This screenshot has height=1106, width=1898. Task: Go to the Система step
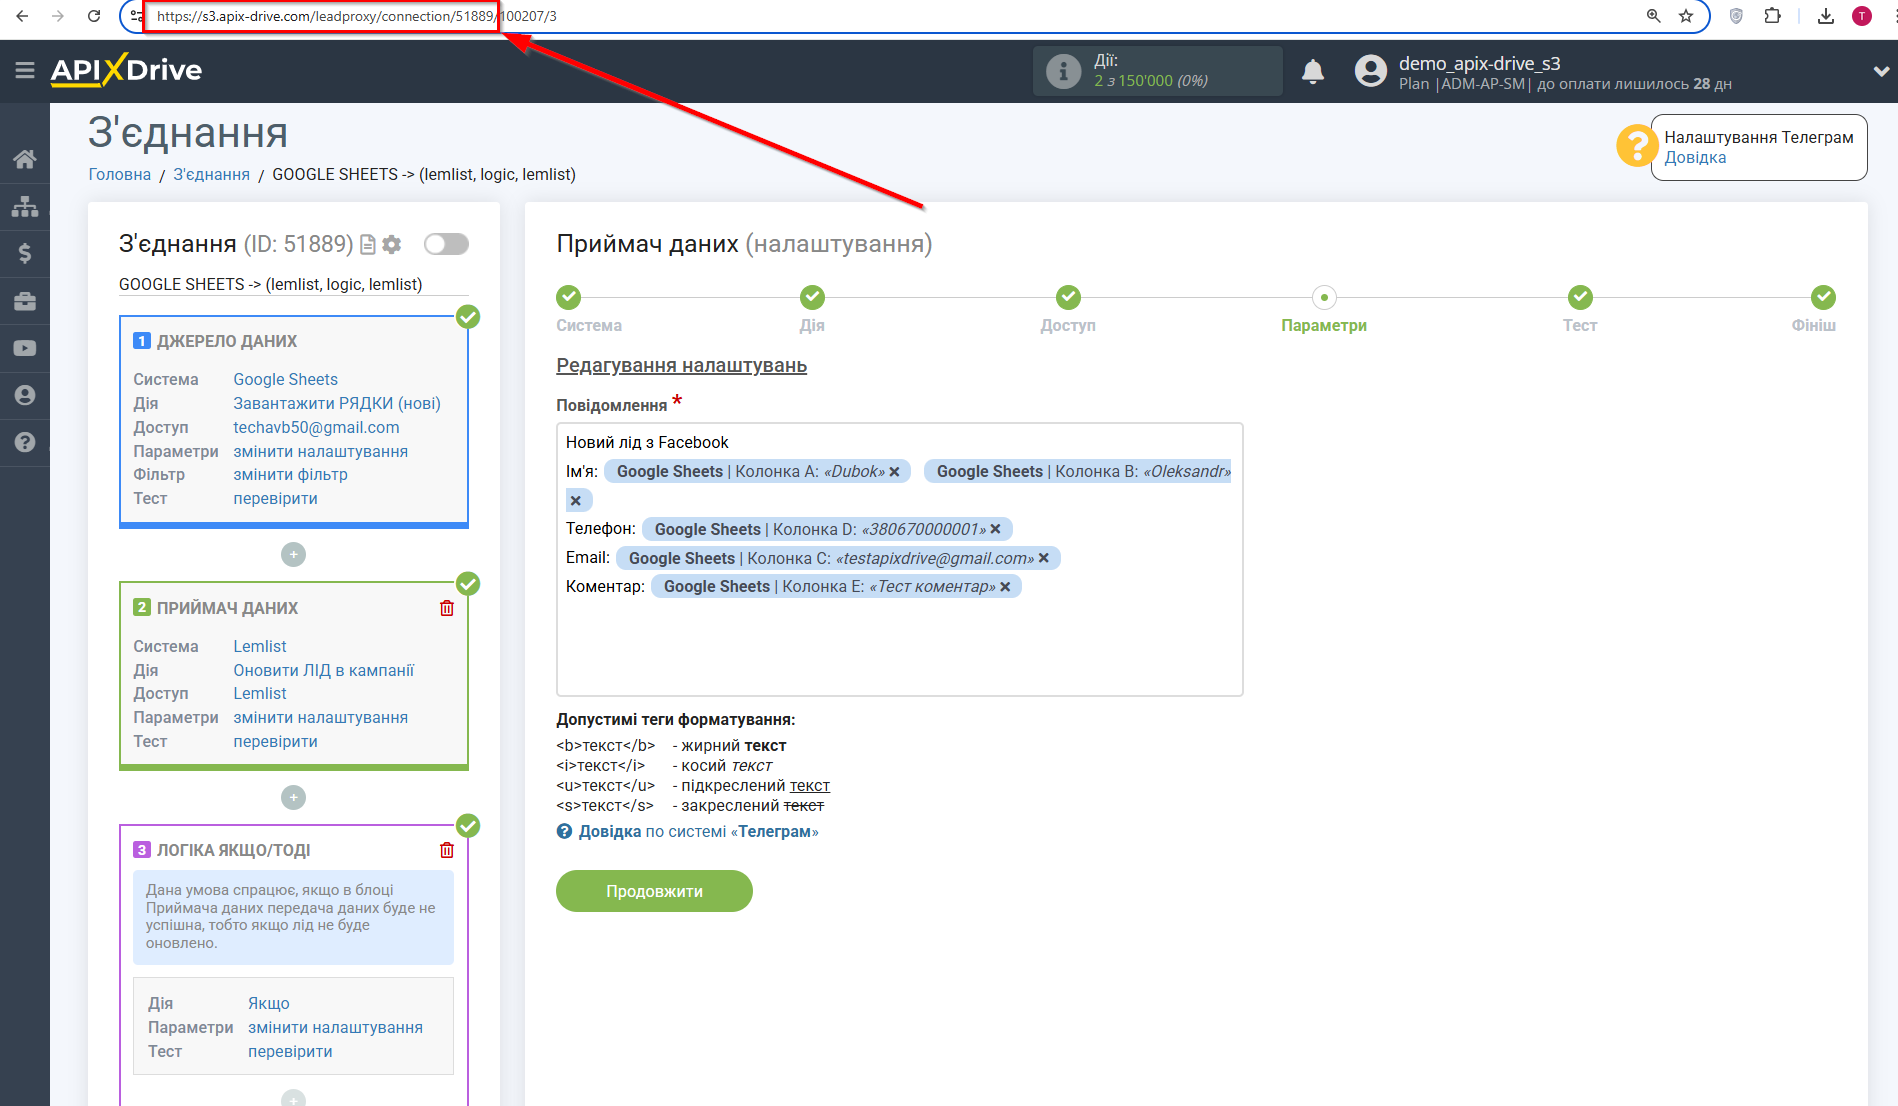pos(569,297)
